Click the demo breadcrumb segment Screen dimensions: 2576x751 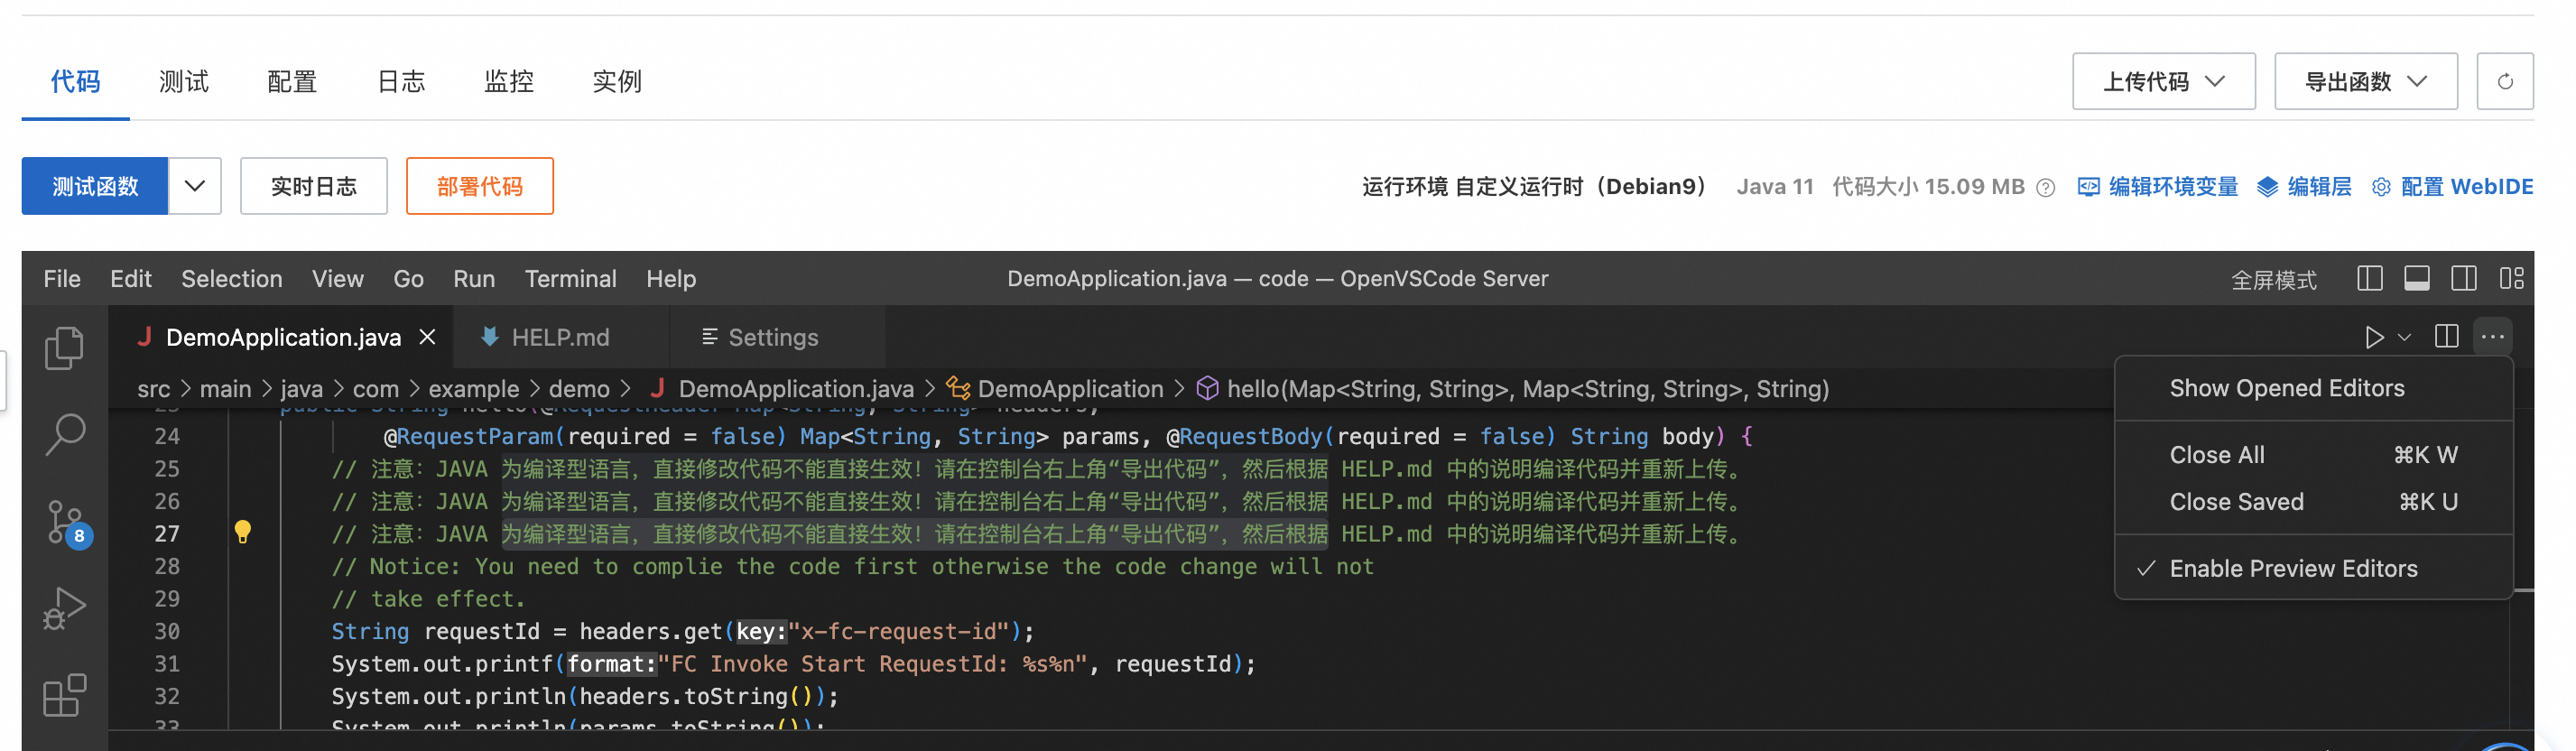(x=579, y=388)
